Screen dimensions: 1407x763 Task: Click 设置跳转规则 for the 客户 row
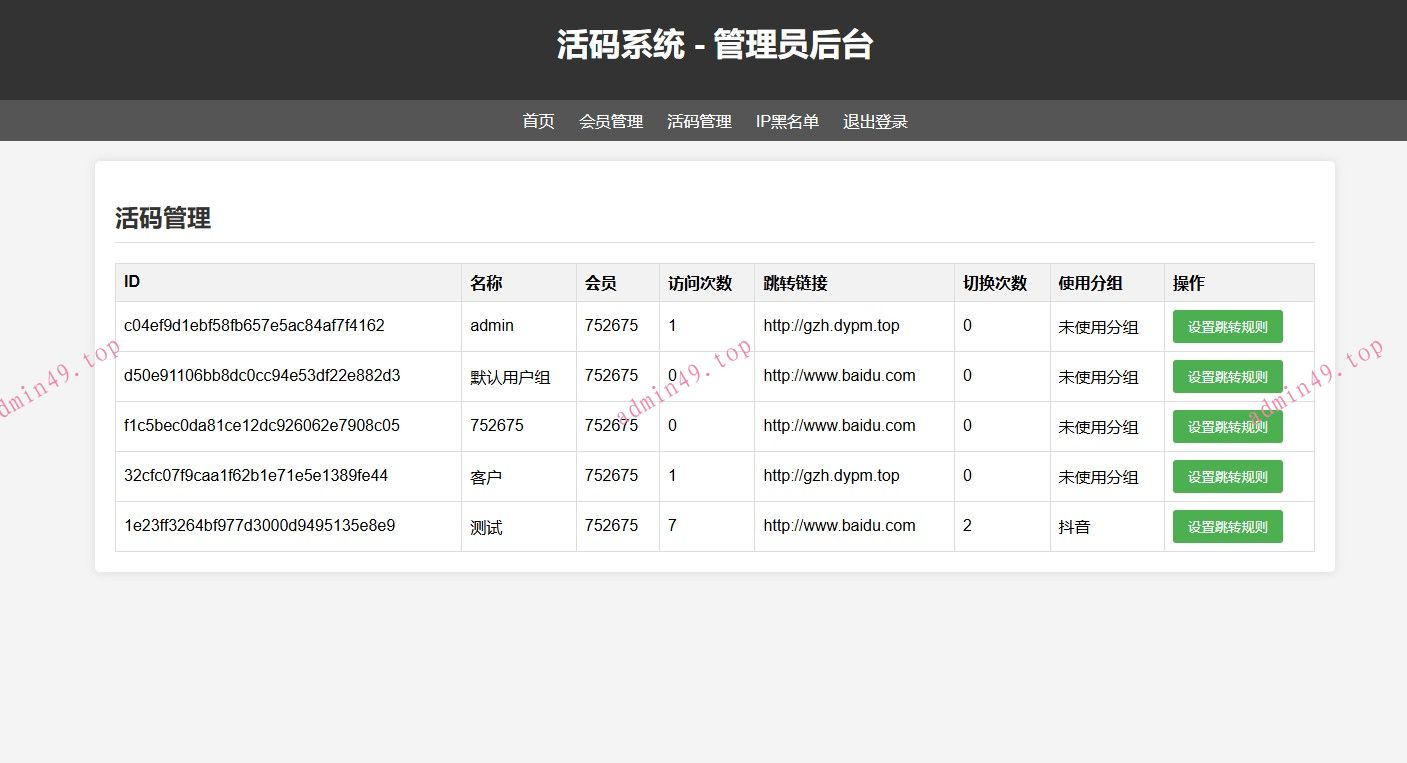point(1227,476)
